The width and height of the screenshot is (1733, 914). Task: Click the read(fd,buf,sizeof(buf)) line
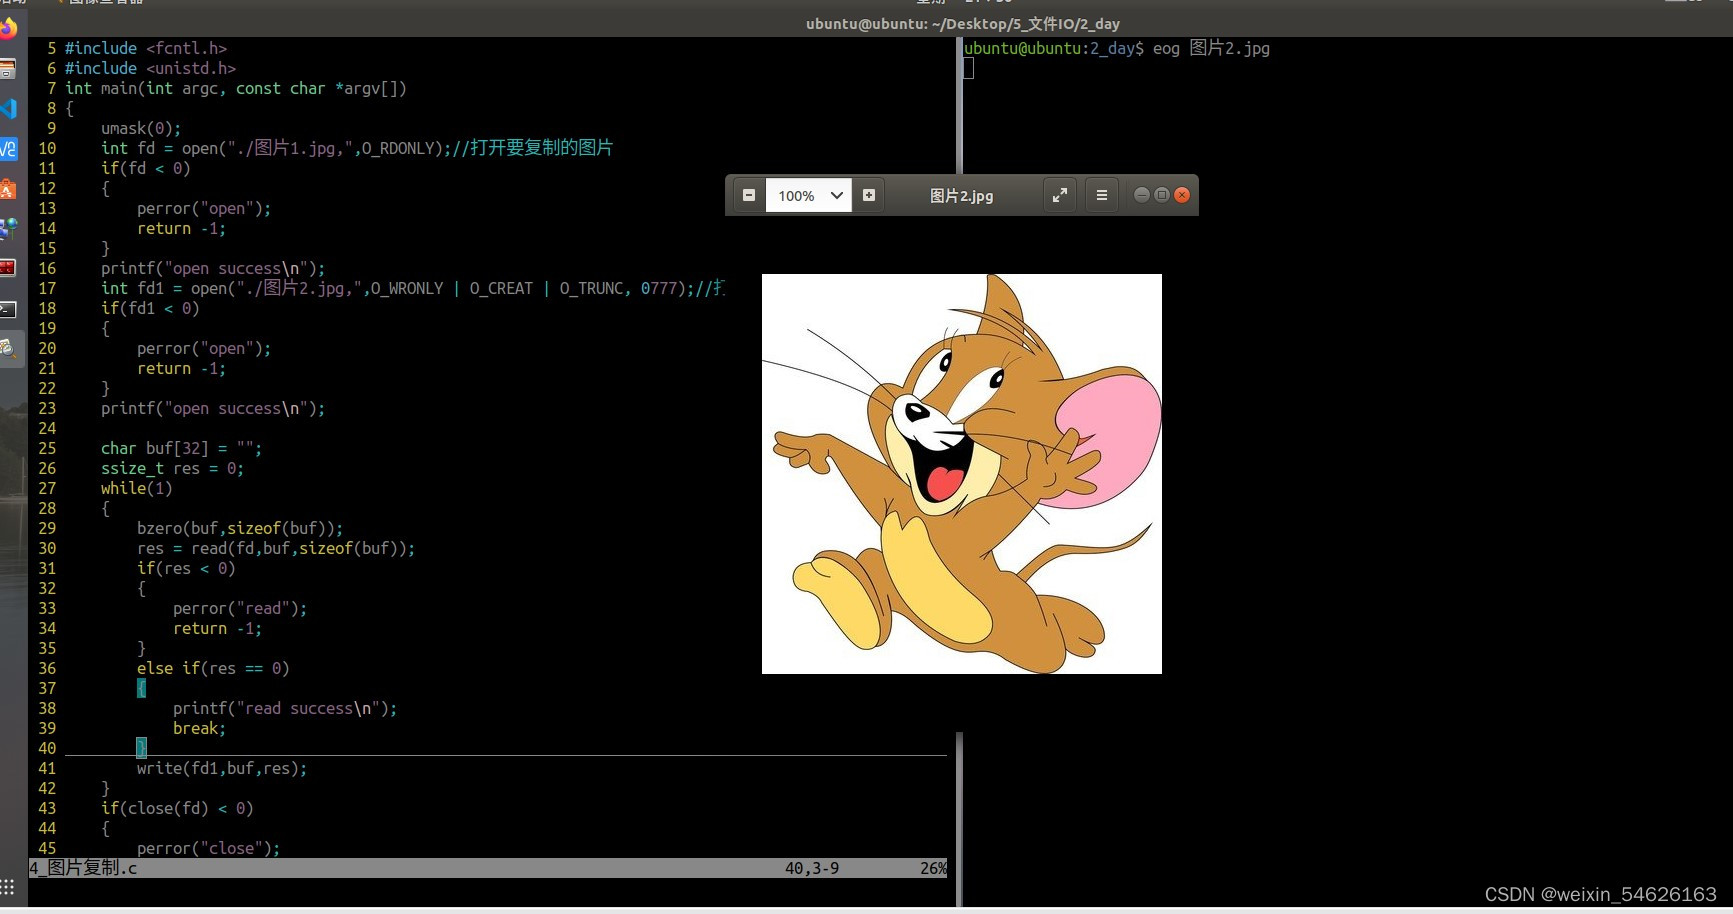click(x=276, y=548)
